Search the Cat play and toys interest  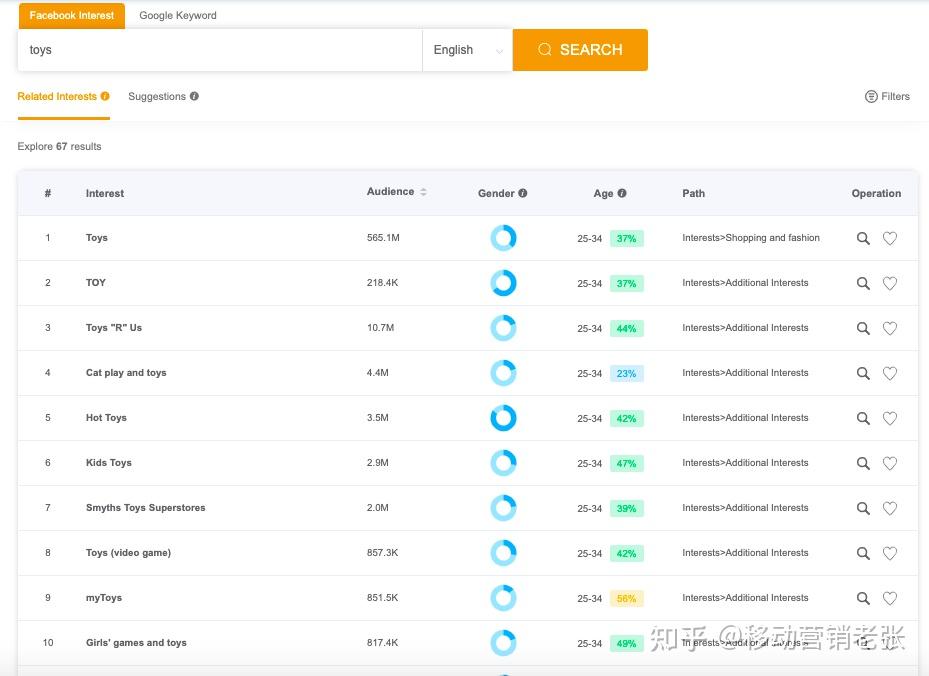pyautogui.click(x=863, y=374)
